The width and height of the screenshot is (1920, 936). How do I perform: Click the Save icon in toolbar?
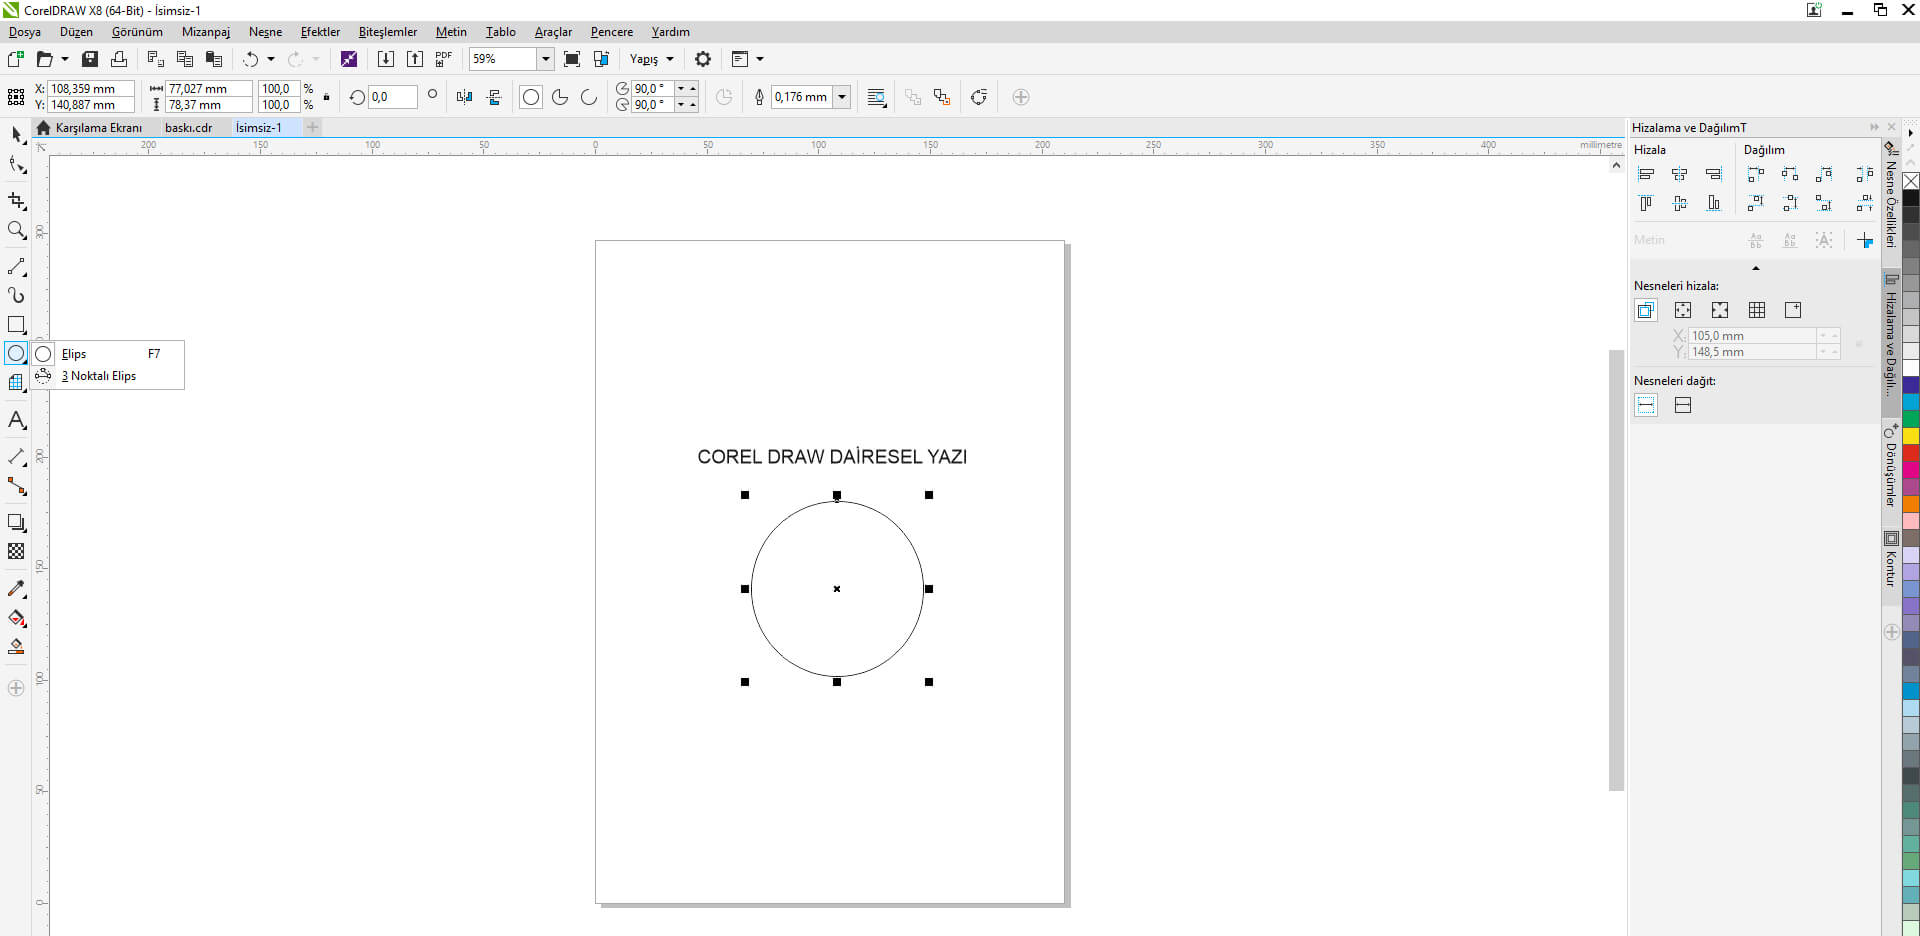pyautogui.click(x=90, y=59)
